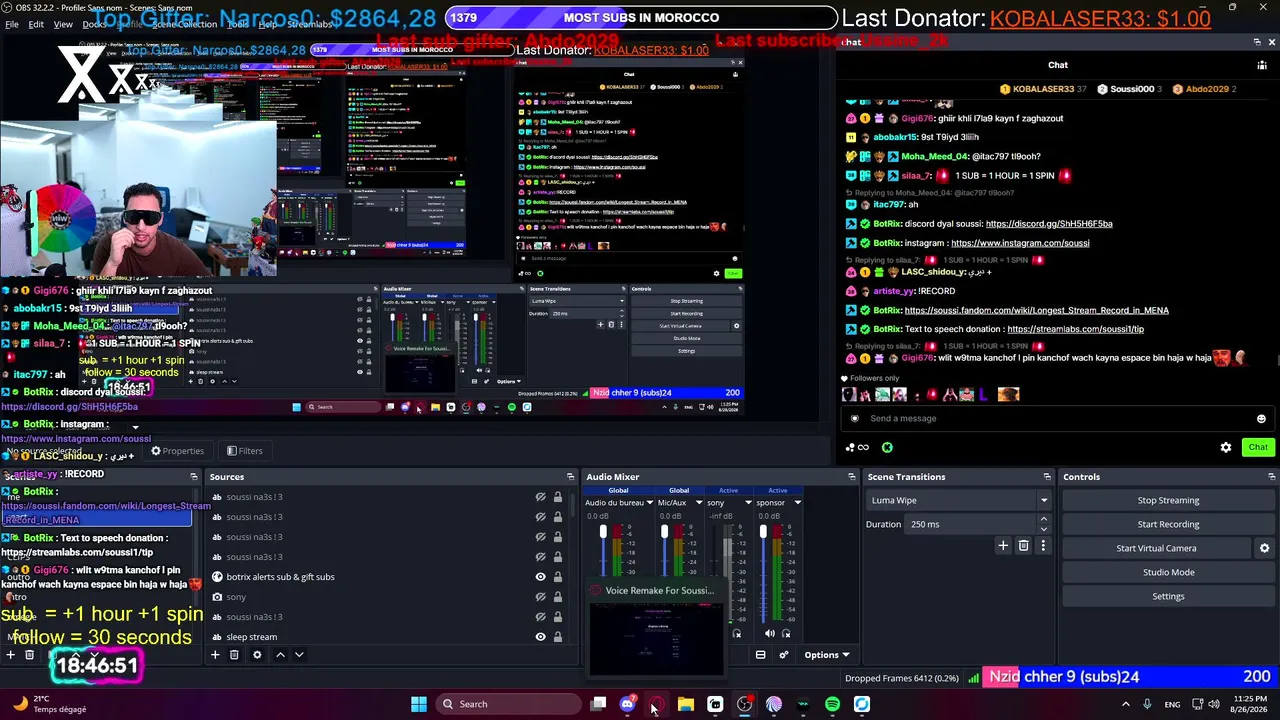Remove the selected source with the trash icon
The width and height of the screenshot is (1280, 720).
234,655
